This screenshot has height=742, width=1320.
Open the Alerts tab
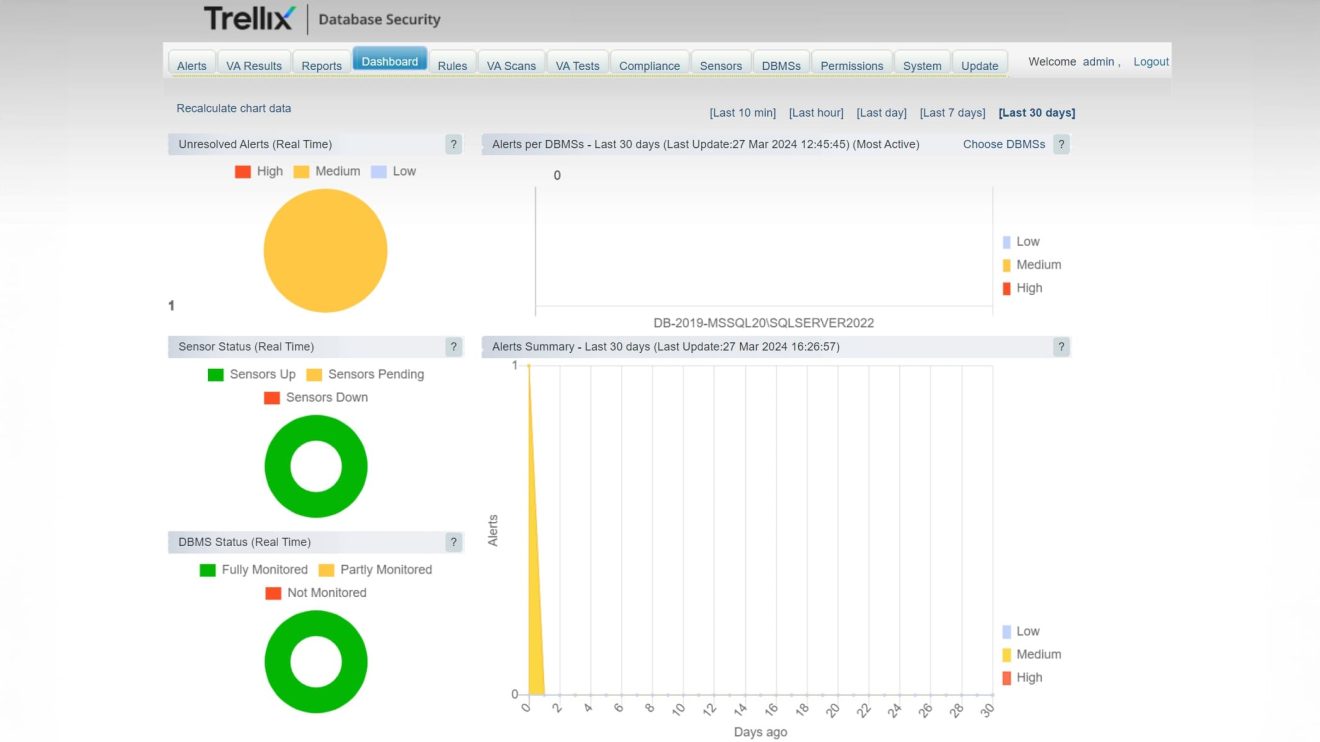click(192, 66)
